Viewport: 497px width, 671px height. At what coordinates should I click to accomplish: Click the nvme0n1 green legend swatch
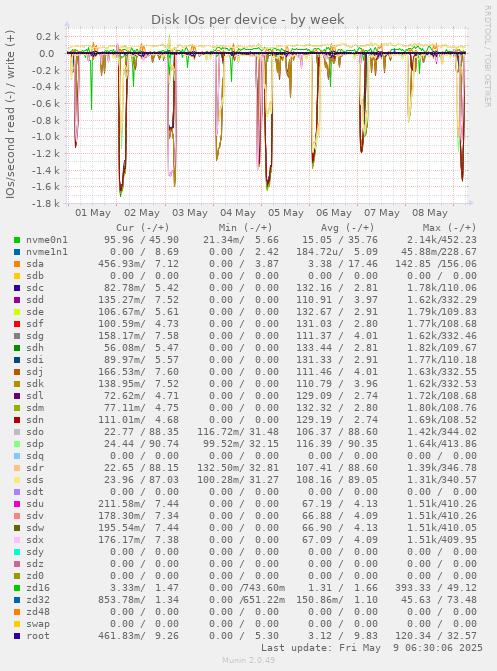(x=17, y=240)
